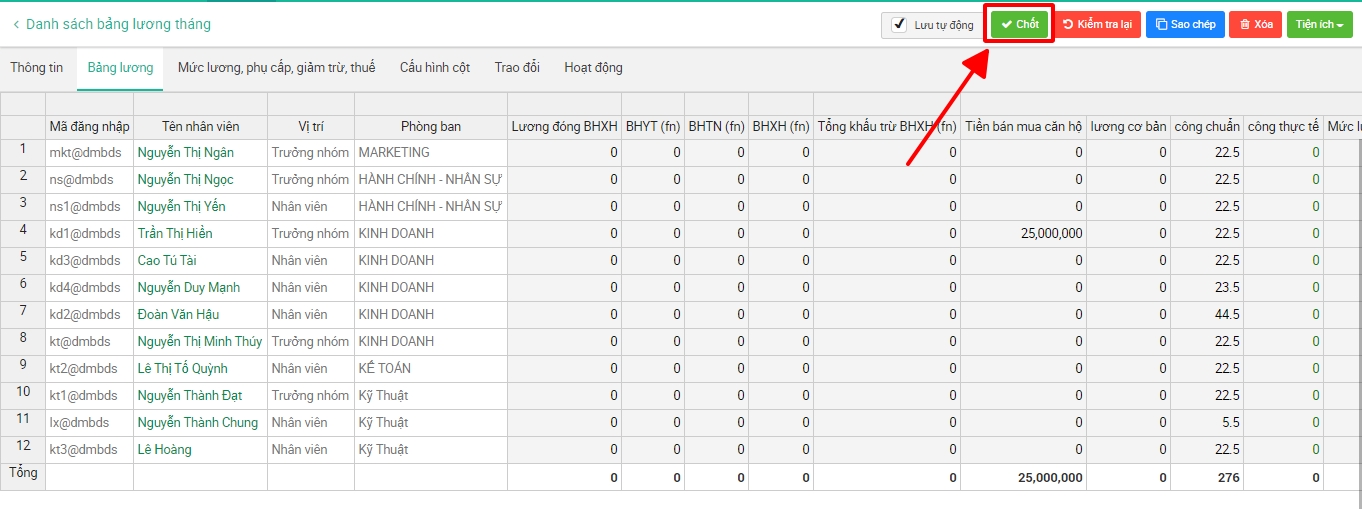
Task: Click the red Xóa delete button
Action: click(x=1255, y=24)
